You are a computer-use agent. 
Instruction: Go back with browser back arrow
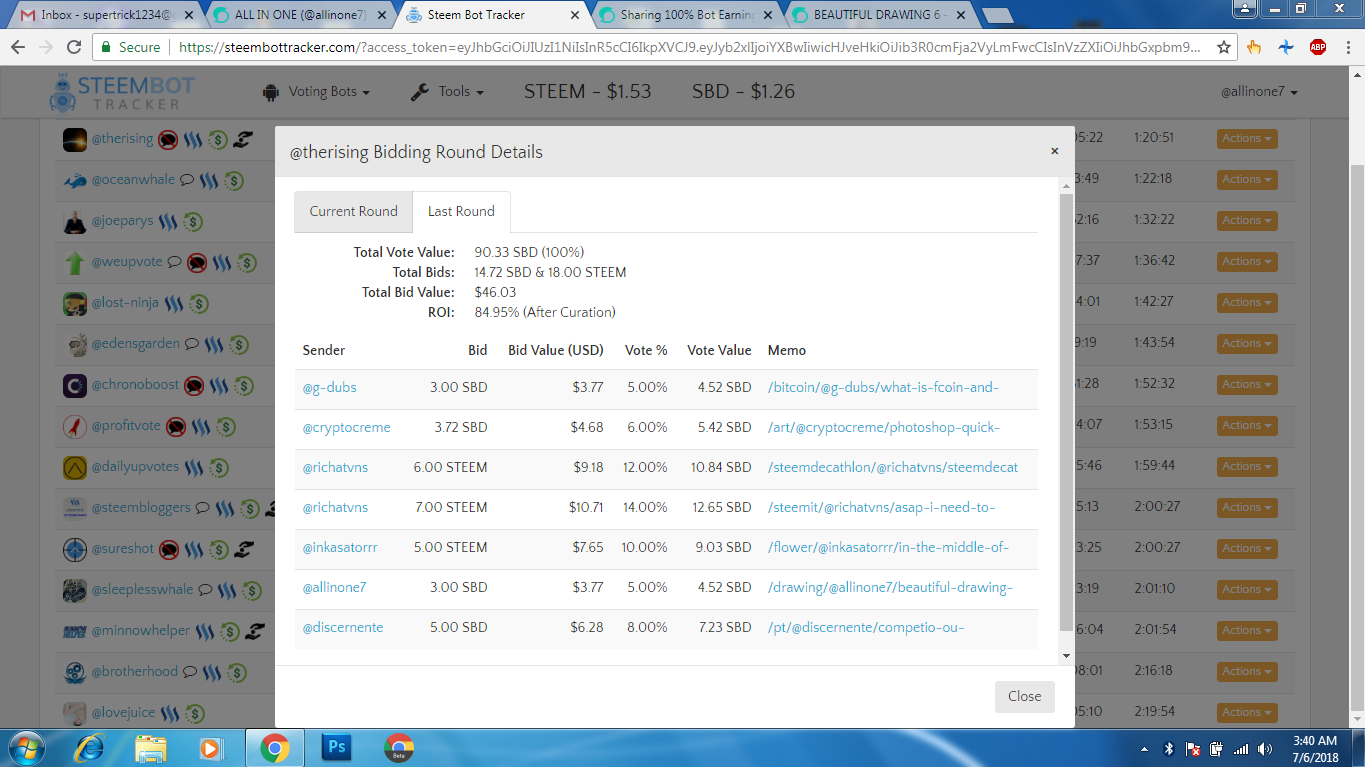pyautogui.click(x=18, y=47)
